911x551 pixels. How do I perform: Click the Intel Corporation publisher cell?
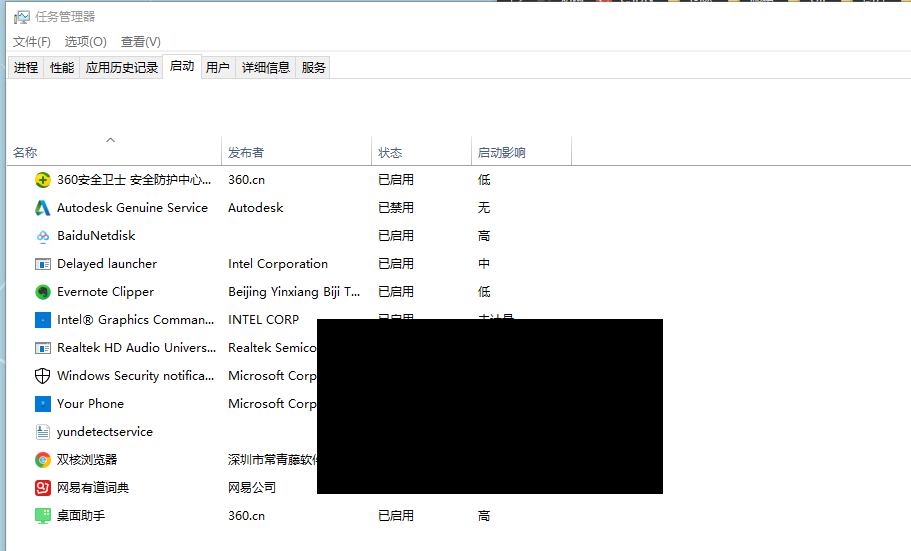tap(278, 264)
